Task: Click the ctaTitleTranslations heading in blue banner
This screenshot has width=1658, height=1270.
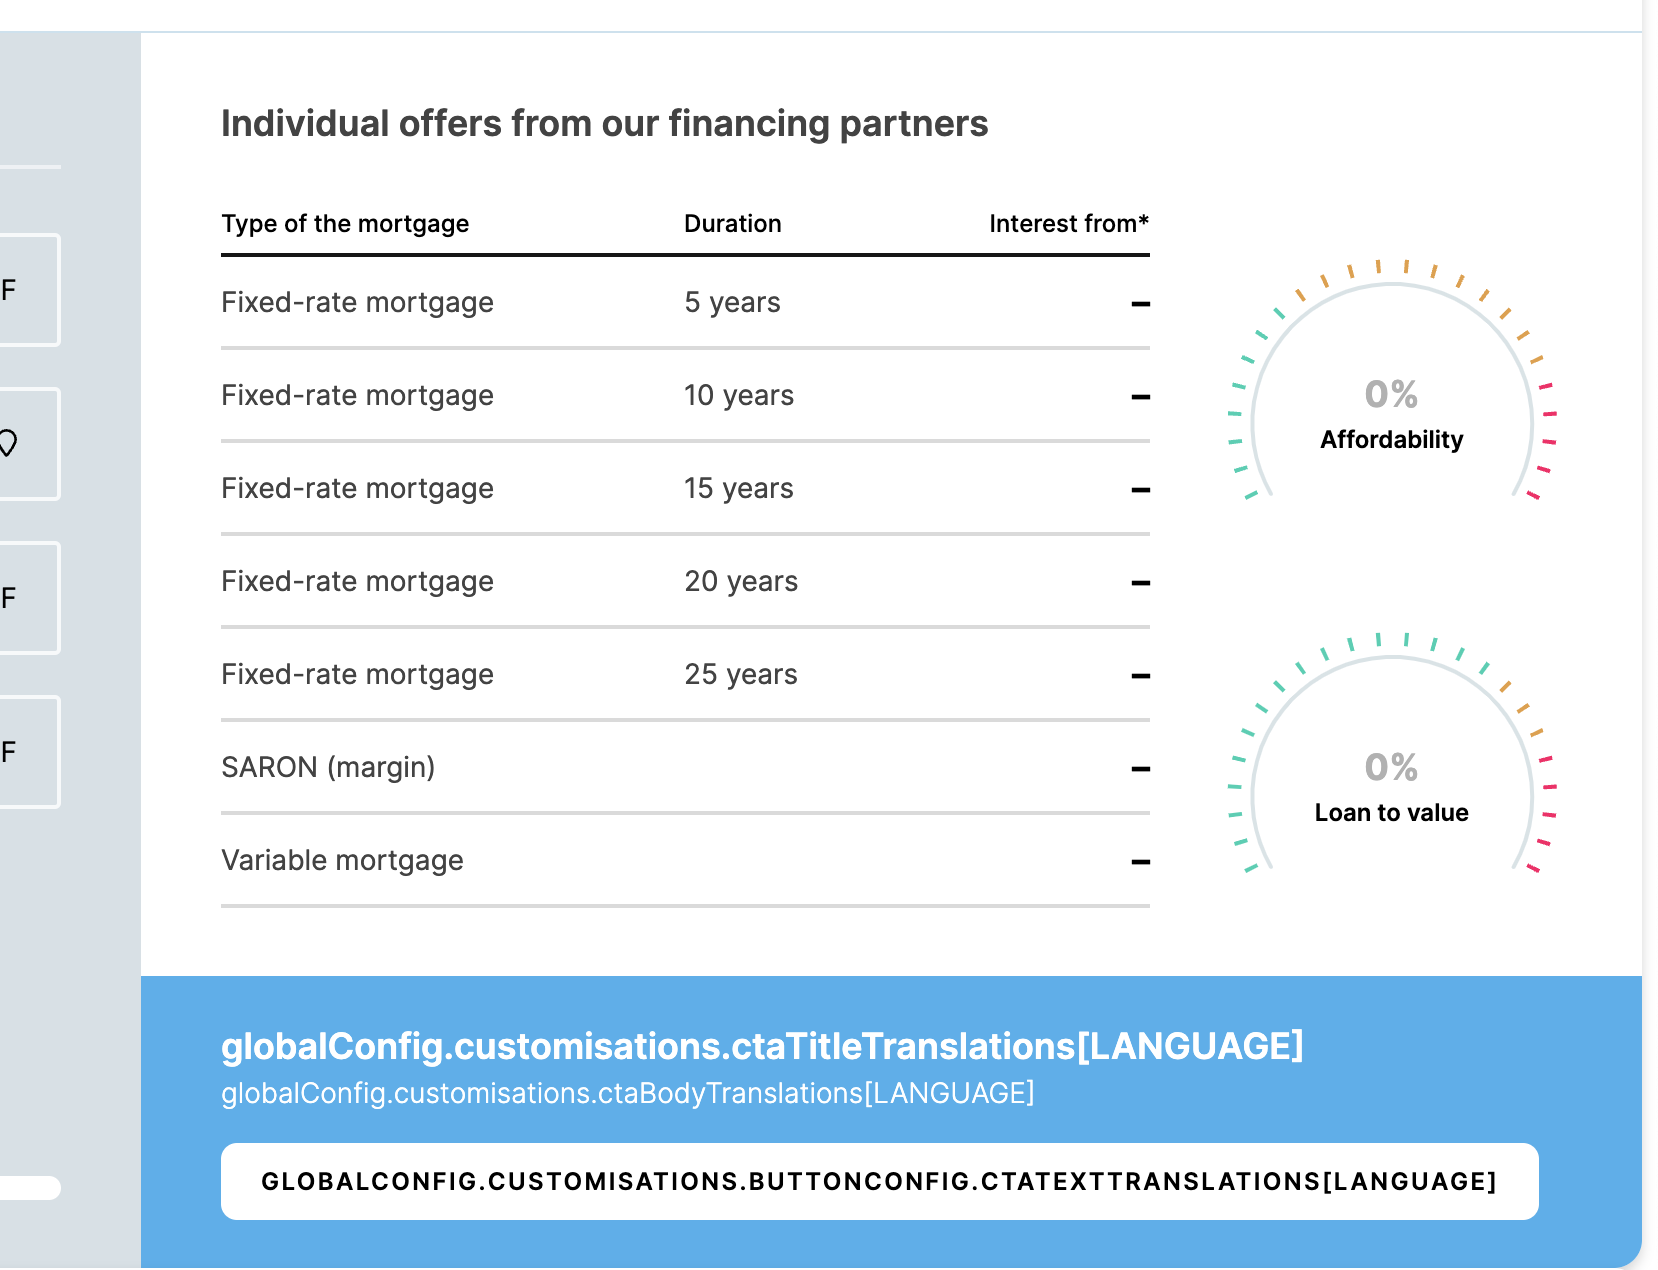Action: click(762, 1046)
